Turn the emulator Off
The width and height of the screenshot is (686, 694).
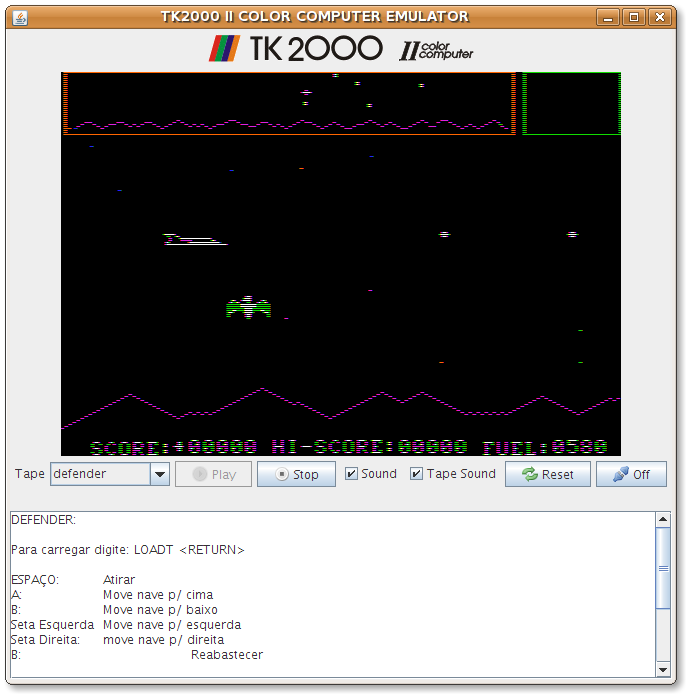tap(631, 474)
